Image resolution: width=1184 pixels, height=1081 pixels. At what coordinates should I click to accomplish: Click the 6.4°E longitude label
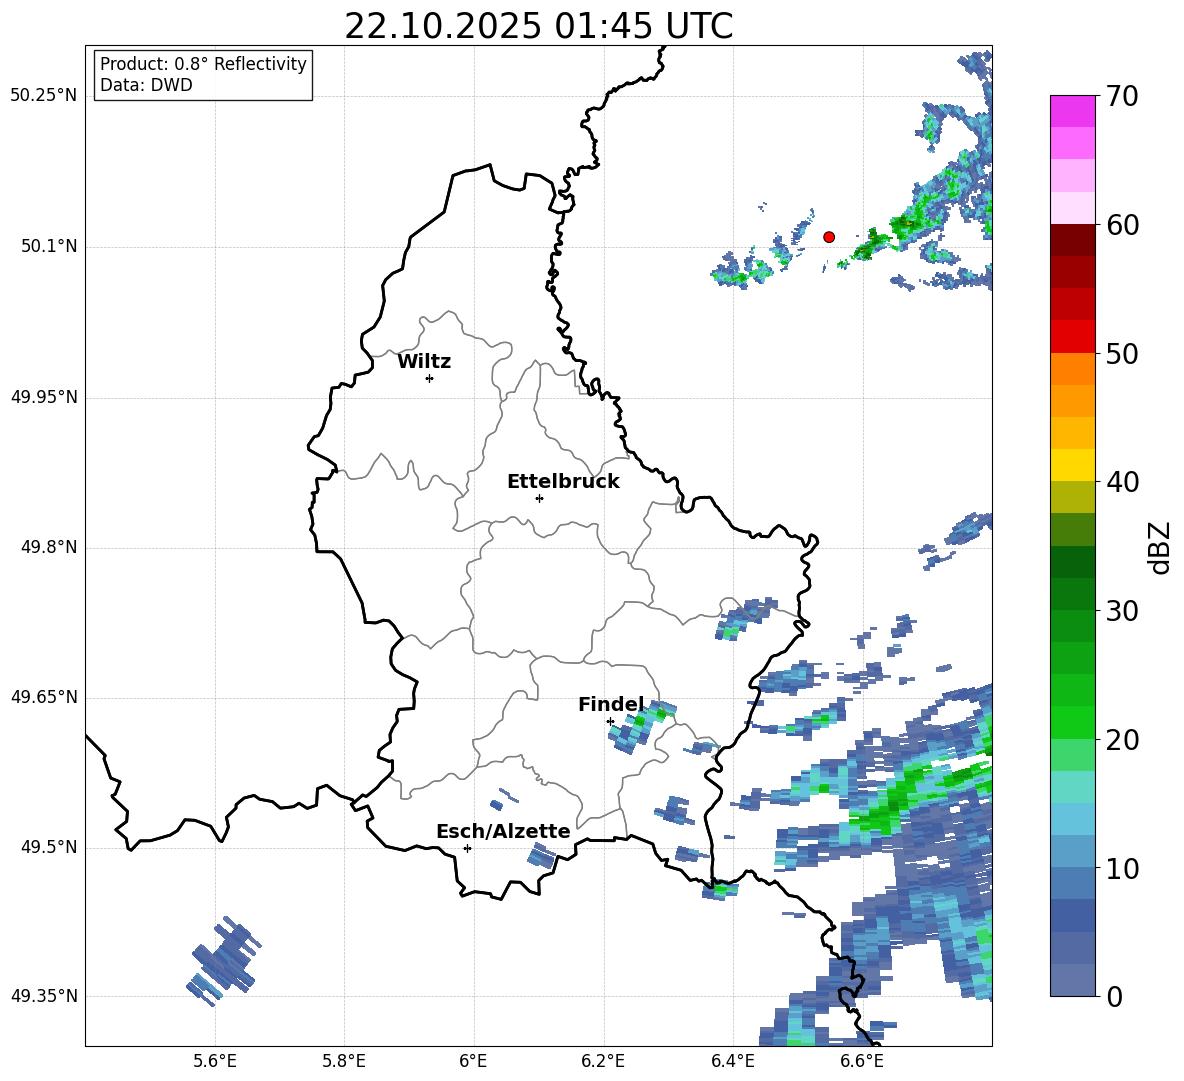pyautogui.click(x=732, y=1061)
